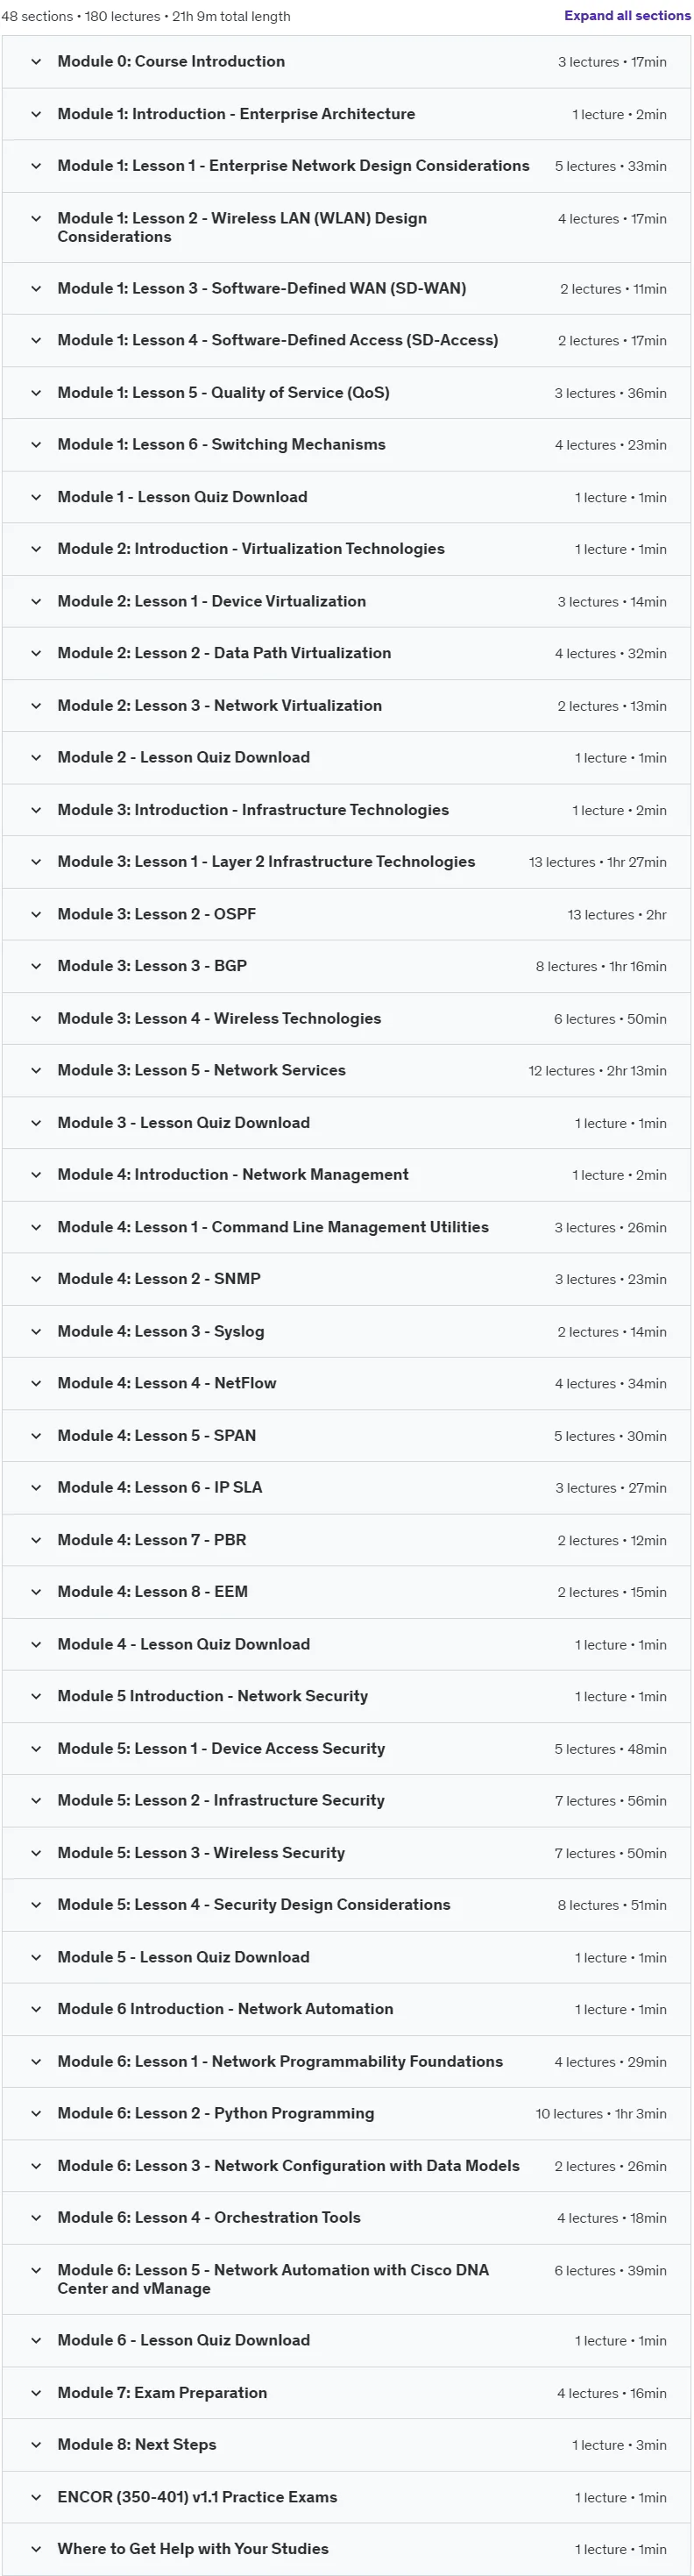This screenshot has height=2576, width=694.
Task: Open Module 5: Lesson 3 - Wireless Security section
Action: (346, 1853)
